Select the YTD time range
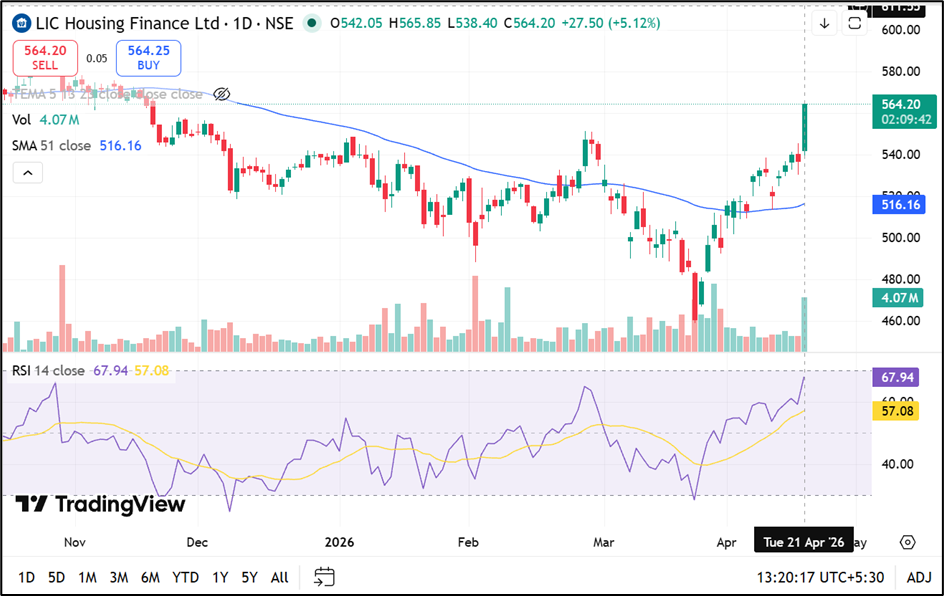The height and width of the screenshot is (596, 944). point(185,577)
